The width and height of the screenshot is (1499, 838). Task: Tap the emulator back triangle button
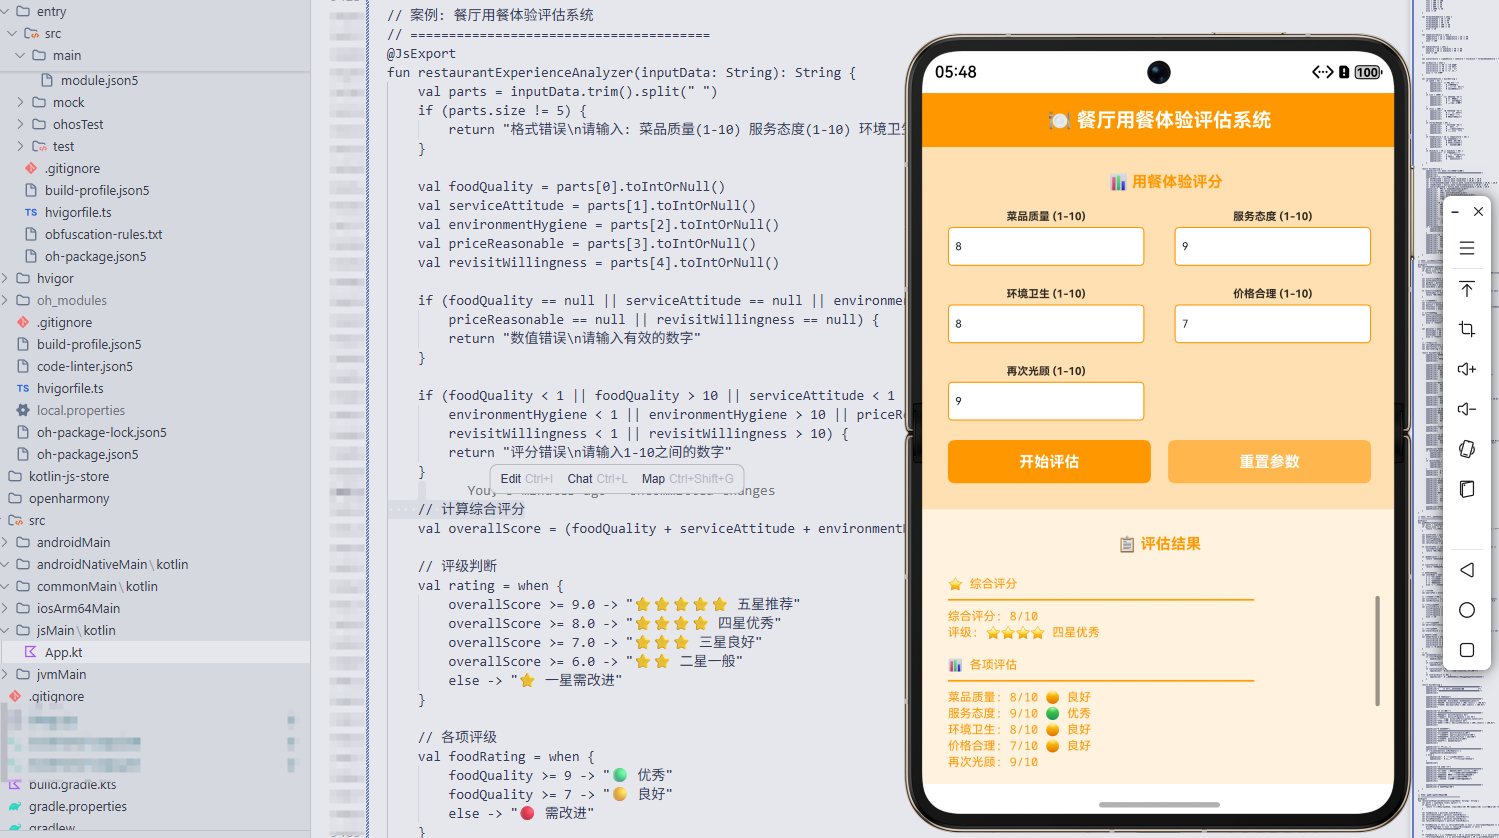pyautogui.click(x=1467, y=570)
